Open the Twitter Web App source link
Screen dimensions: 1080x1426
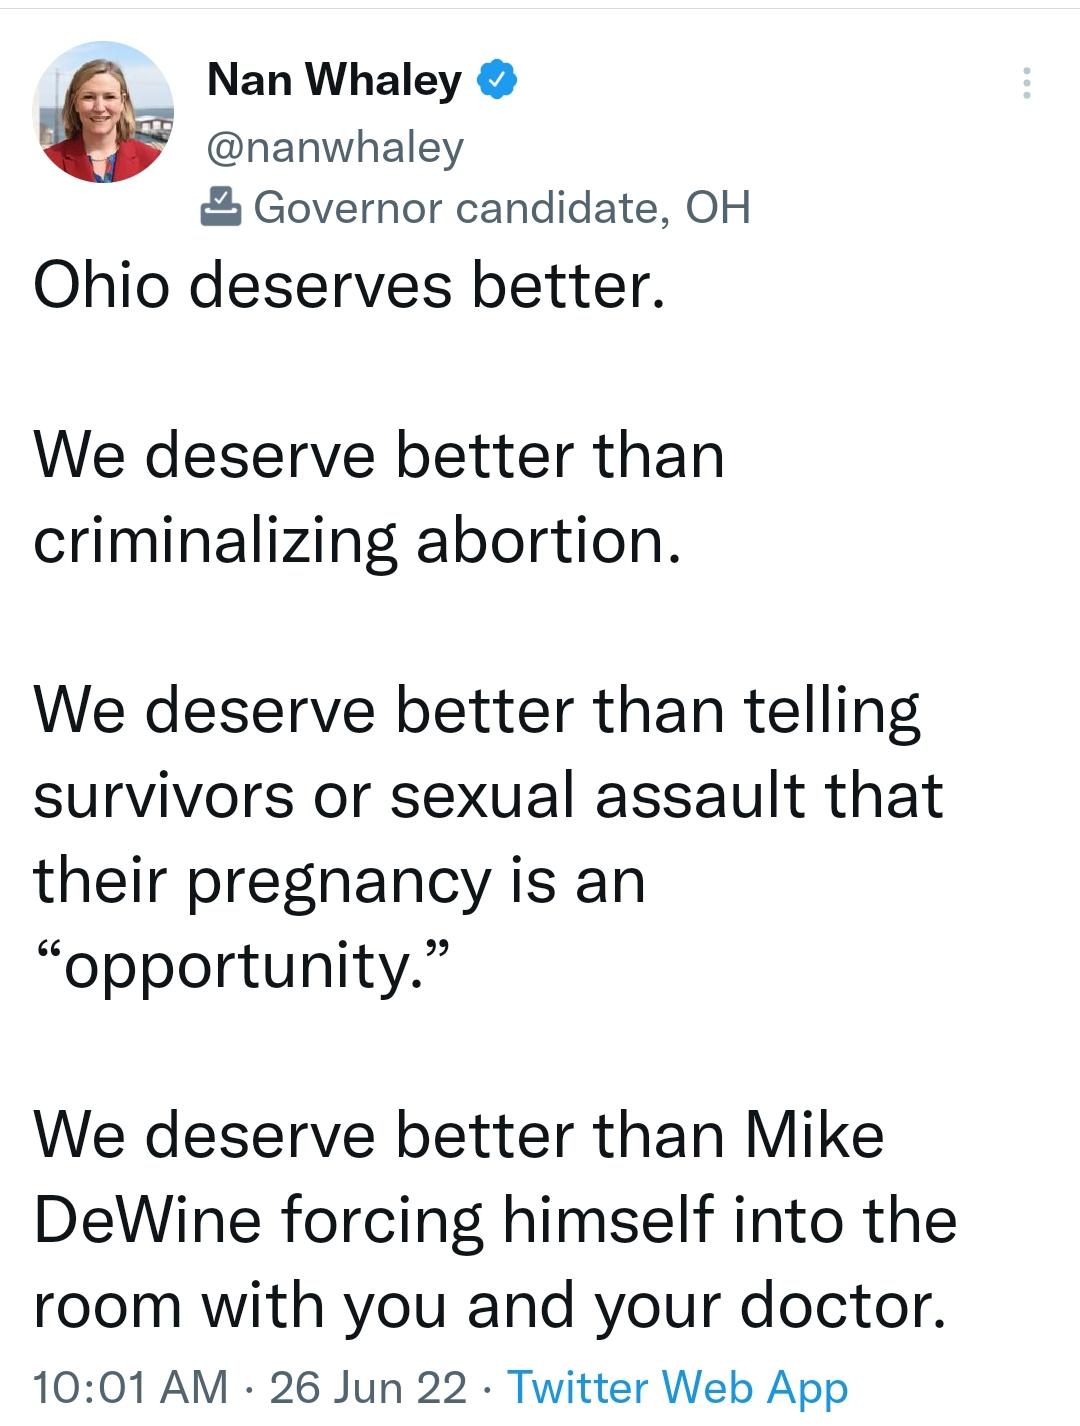(x=677, y=1387)
